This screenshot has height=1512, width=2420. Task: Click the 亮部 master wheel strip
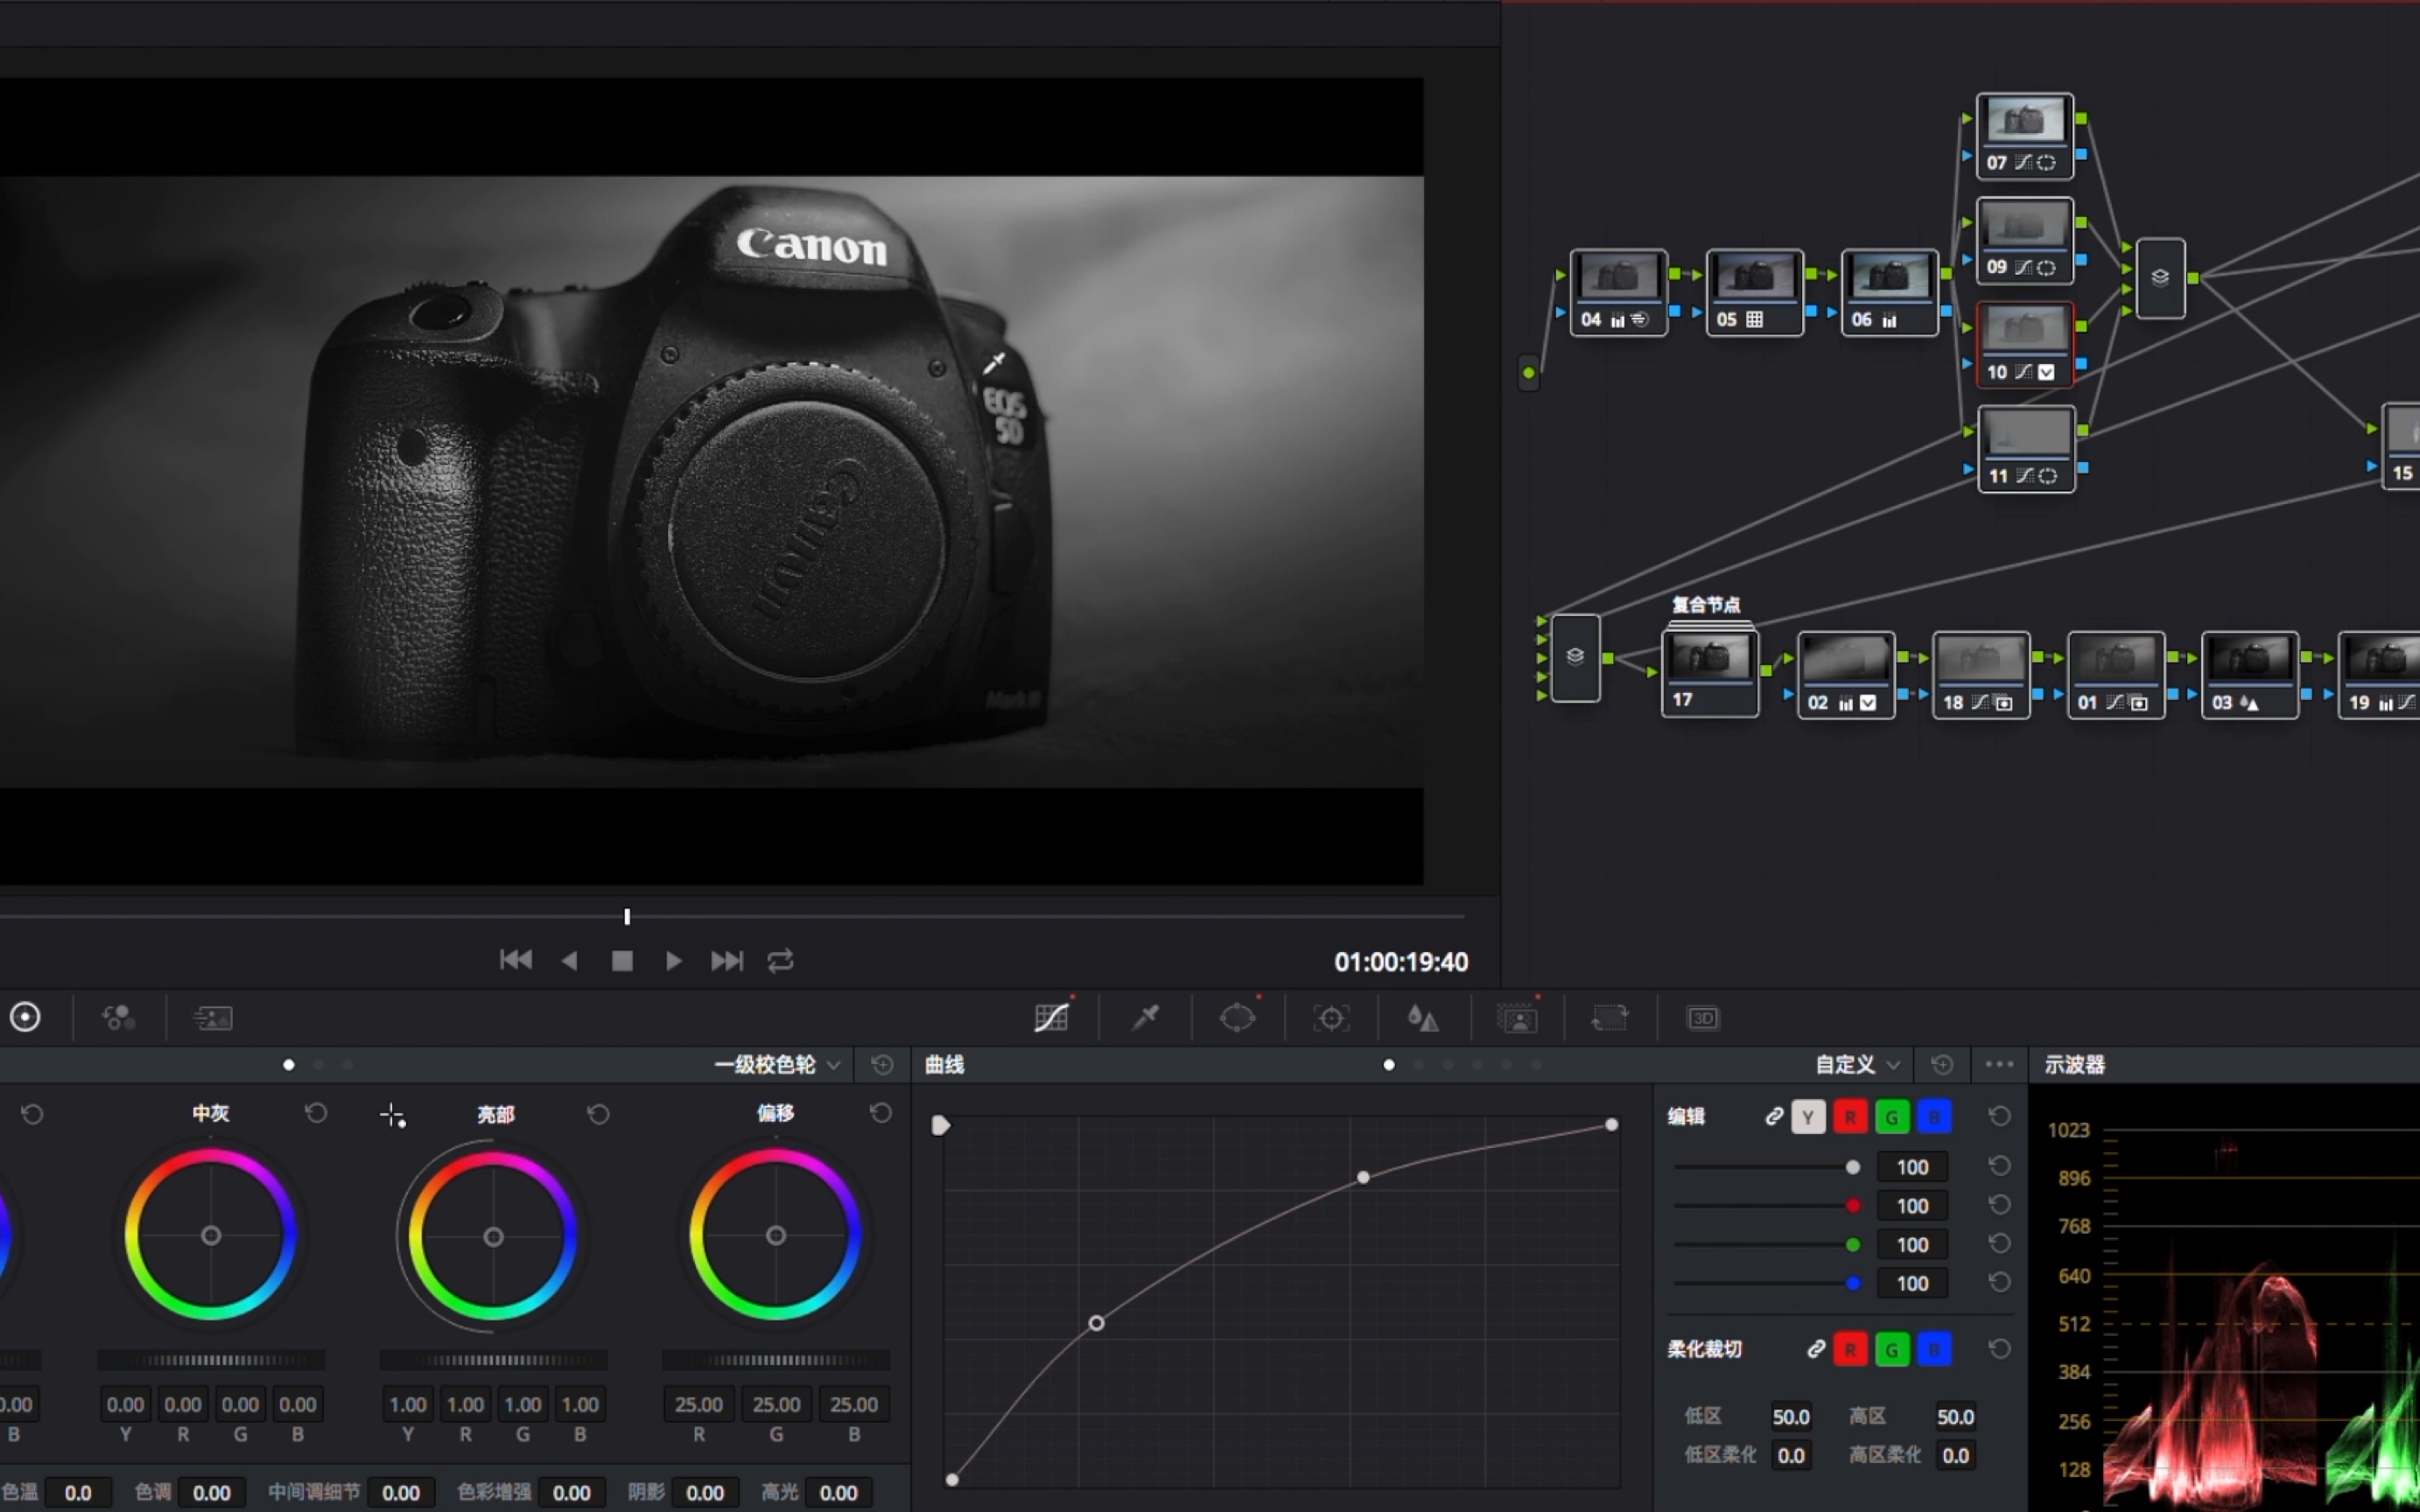pyautogui.click(x=493, y=1360)
